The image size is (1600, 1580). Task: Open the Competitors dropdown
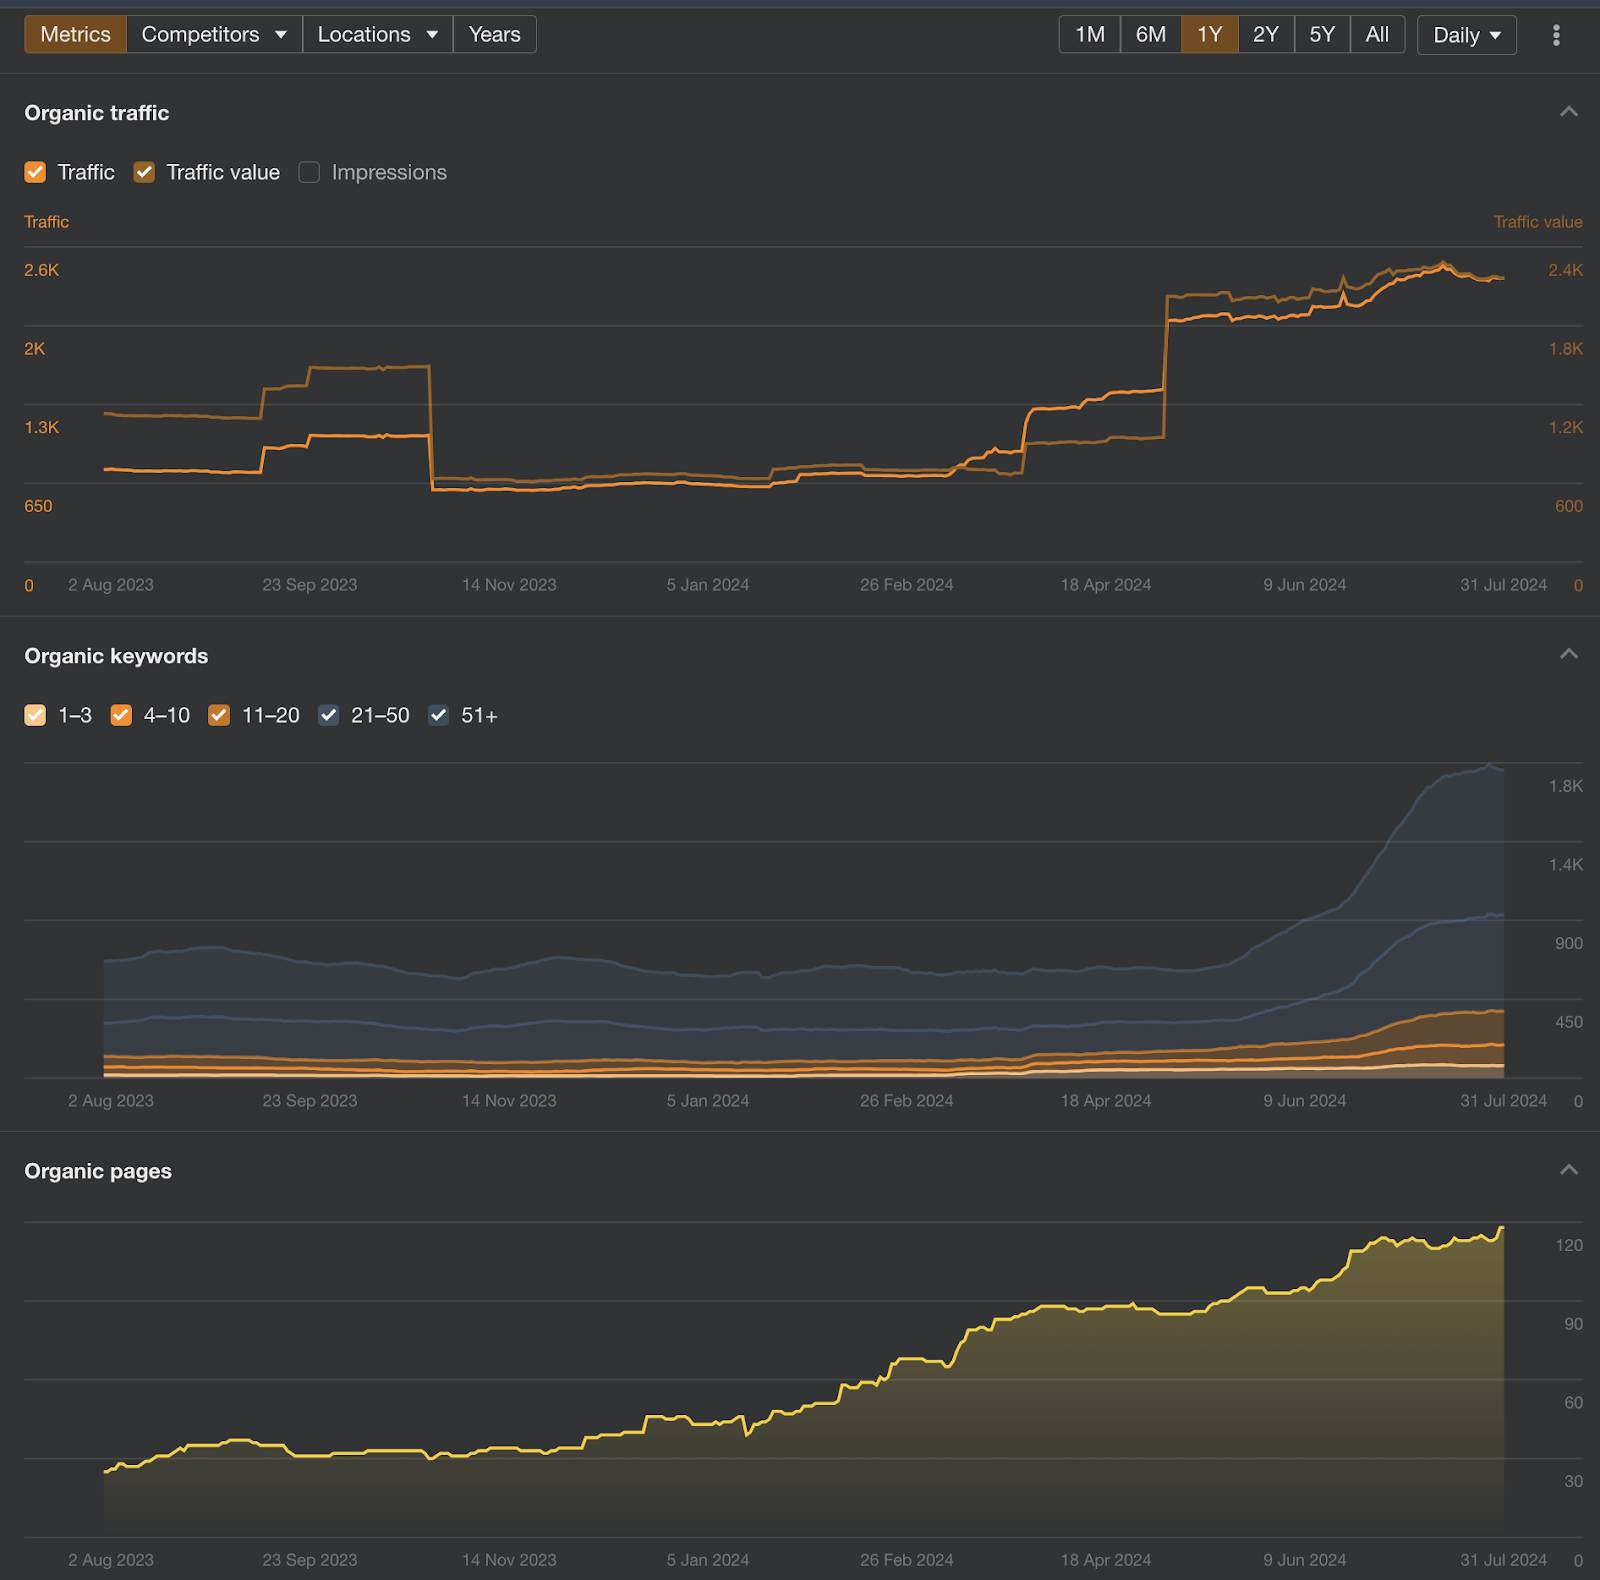tap(214, 34)
